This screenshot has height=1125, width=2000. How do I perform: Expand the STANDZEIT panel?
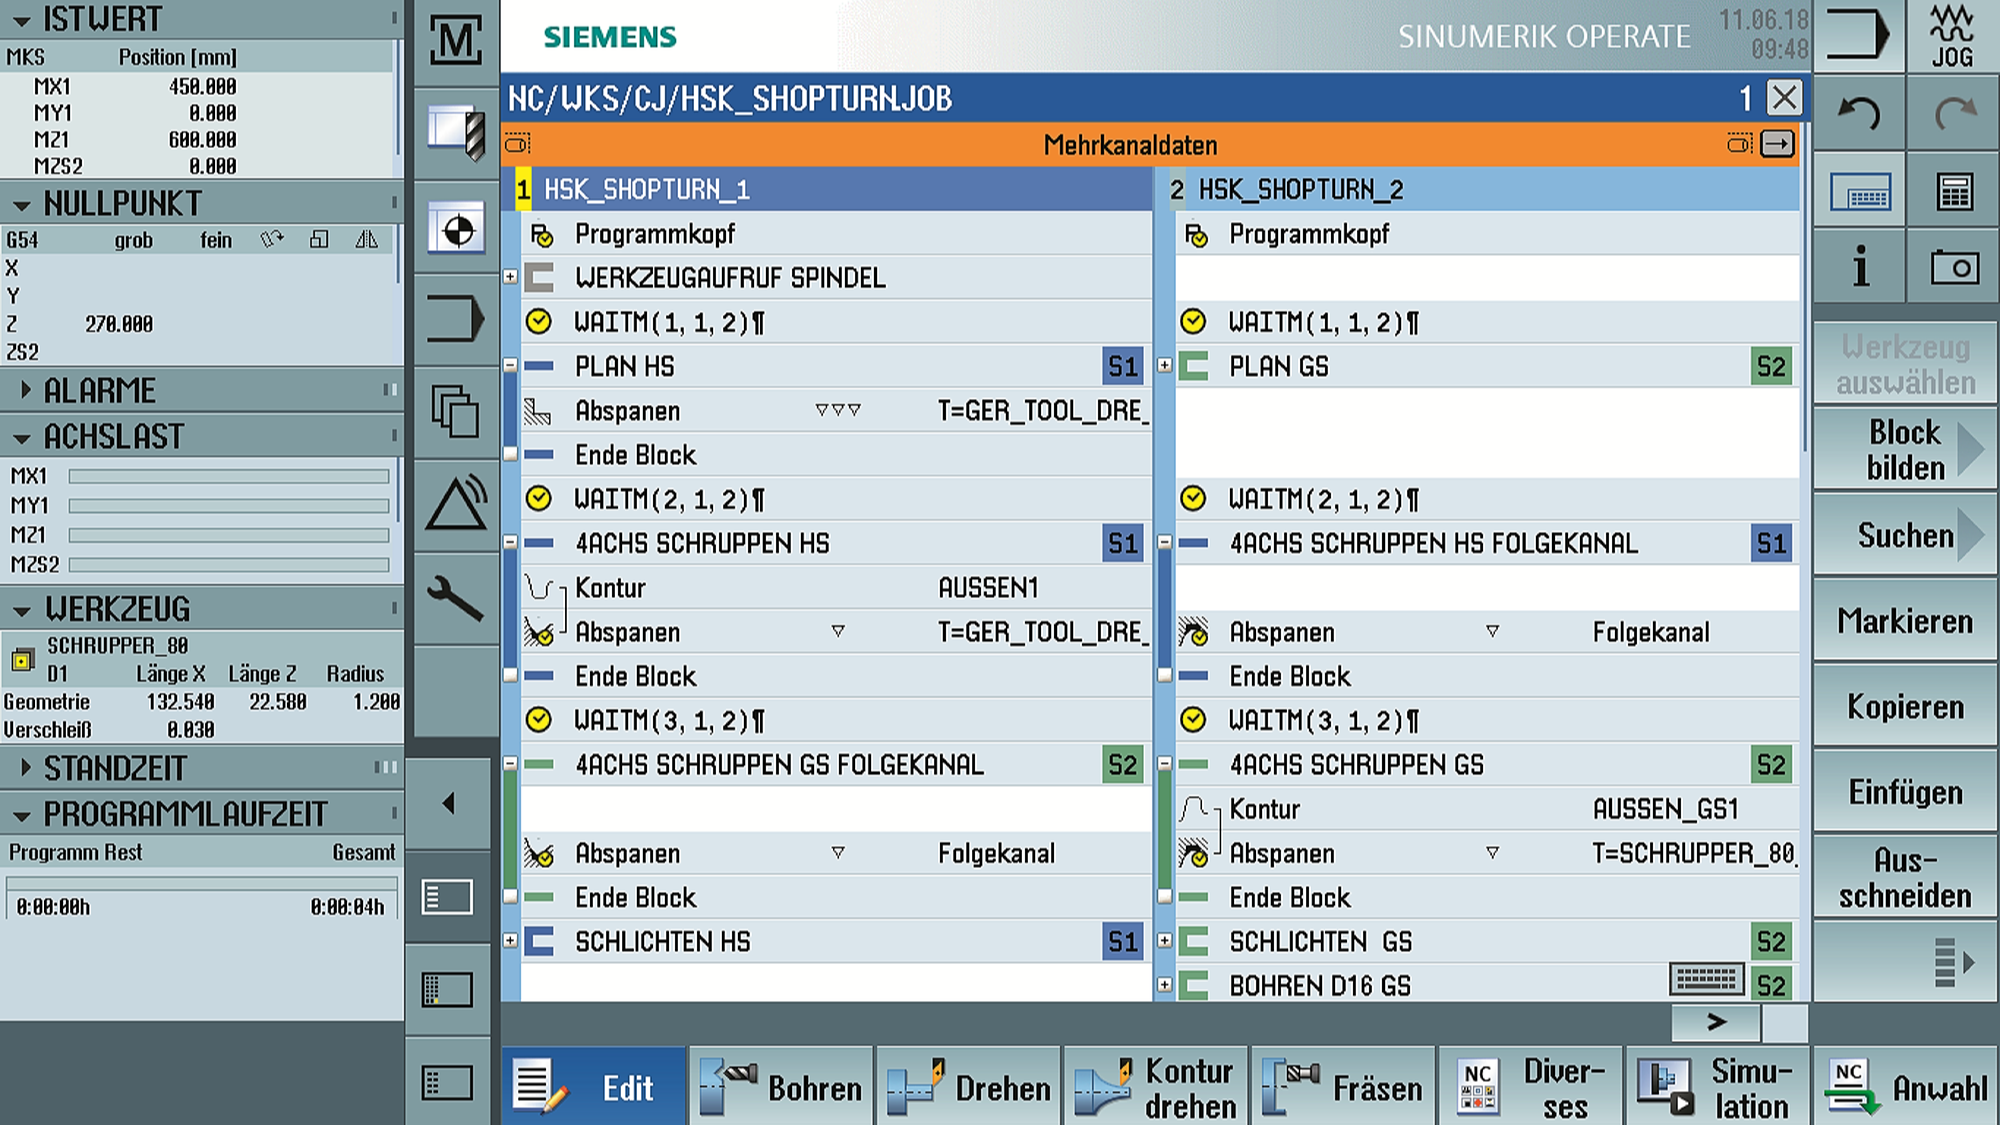pos(25,768)
